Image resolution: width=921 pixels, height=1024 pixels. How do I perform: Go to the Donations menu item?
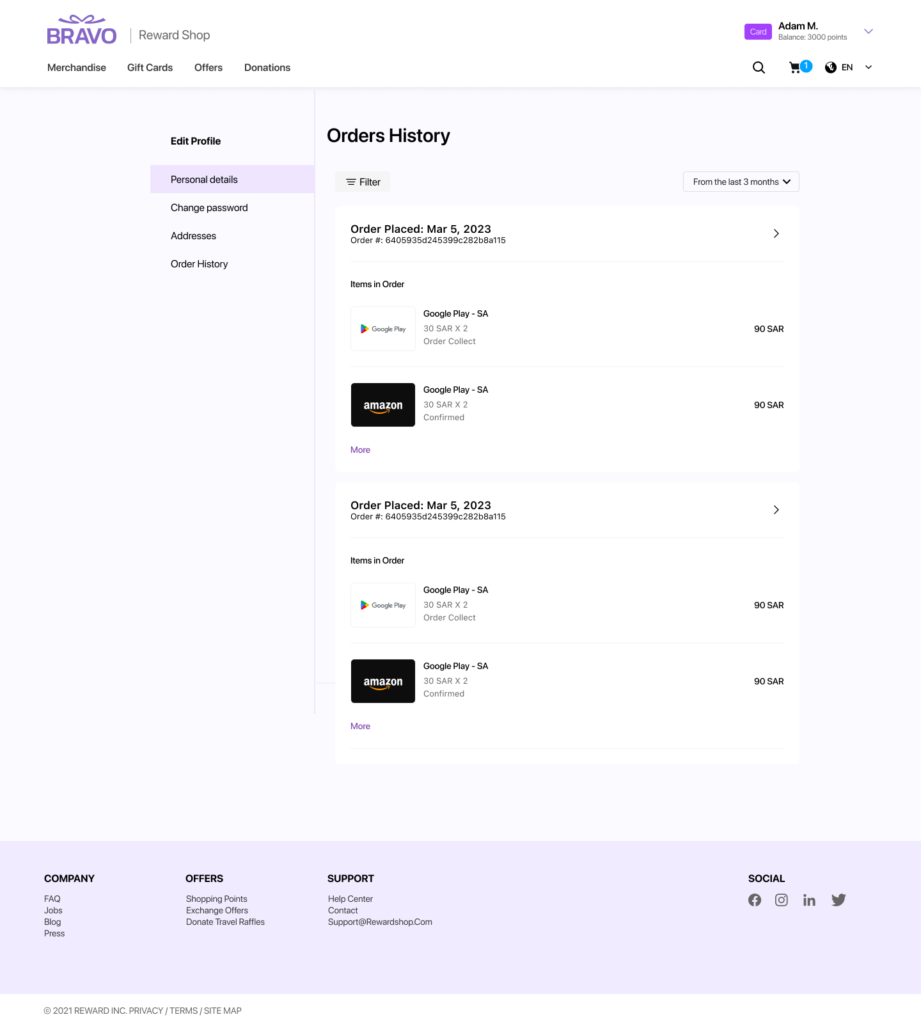pos(267,68)
